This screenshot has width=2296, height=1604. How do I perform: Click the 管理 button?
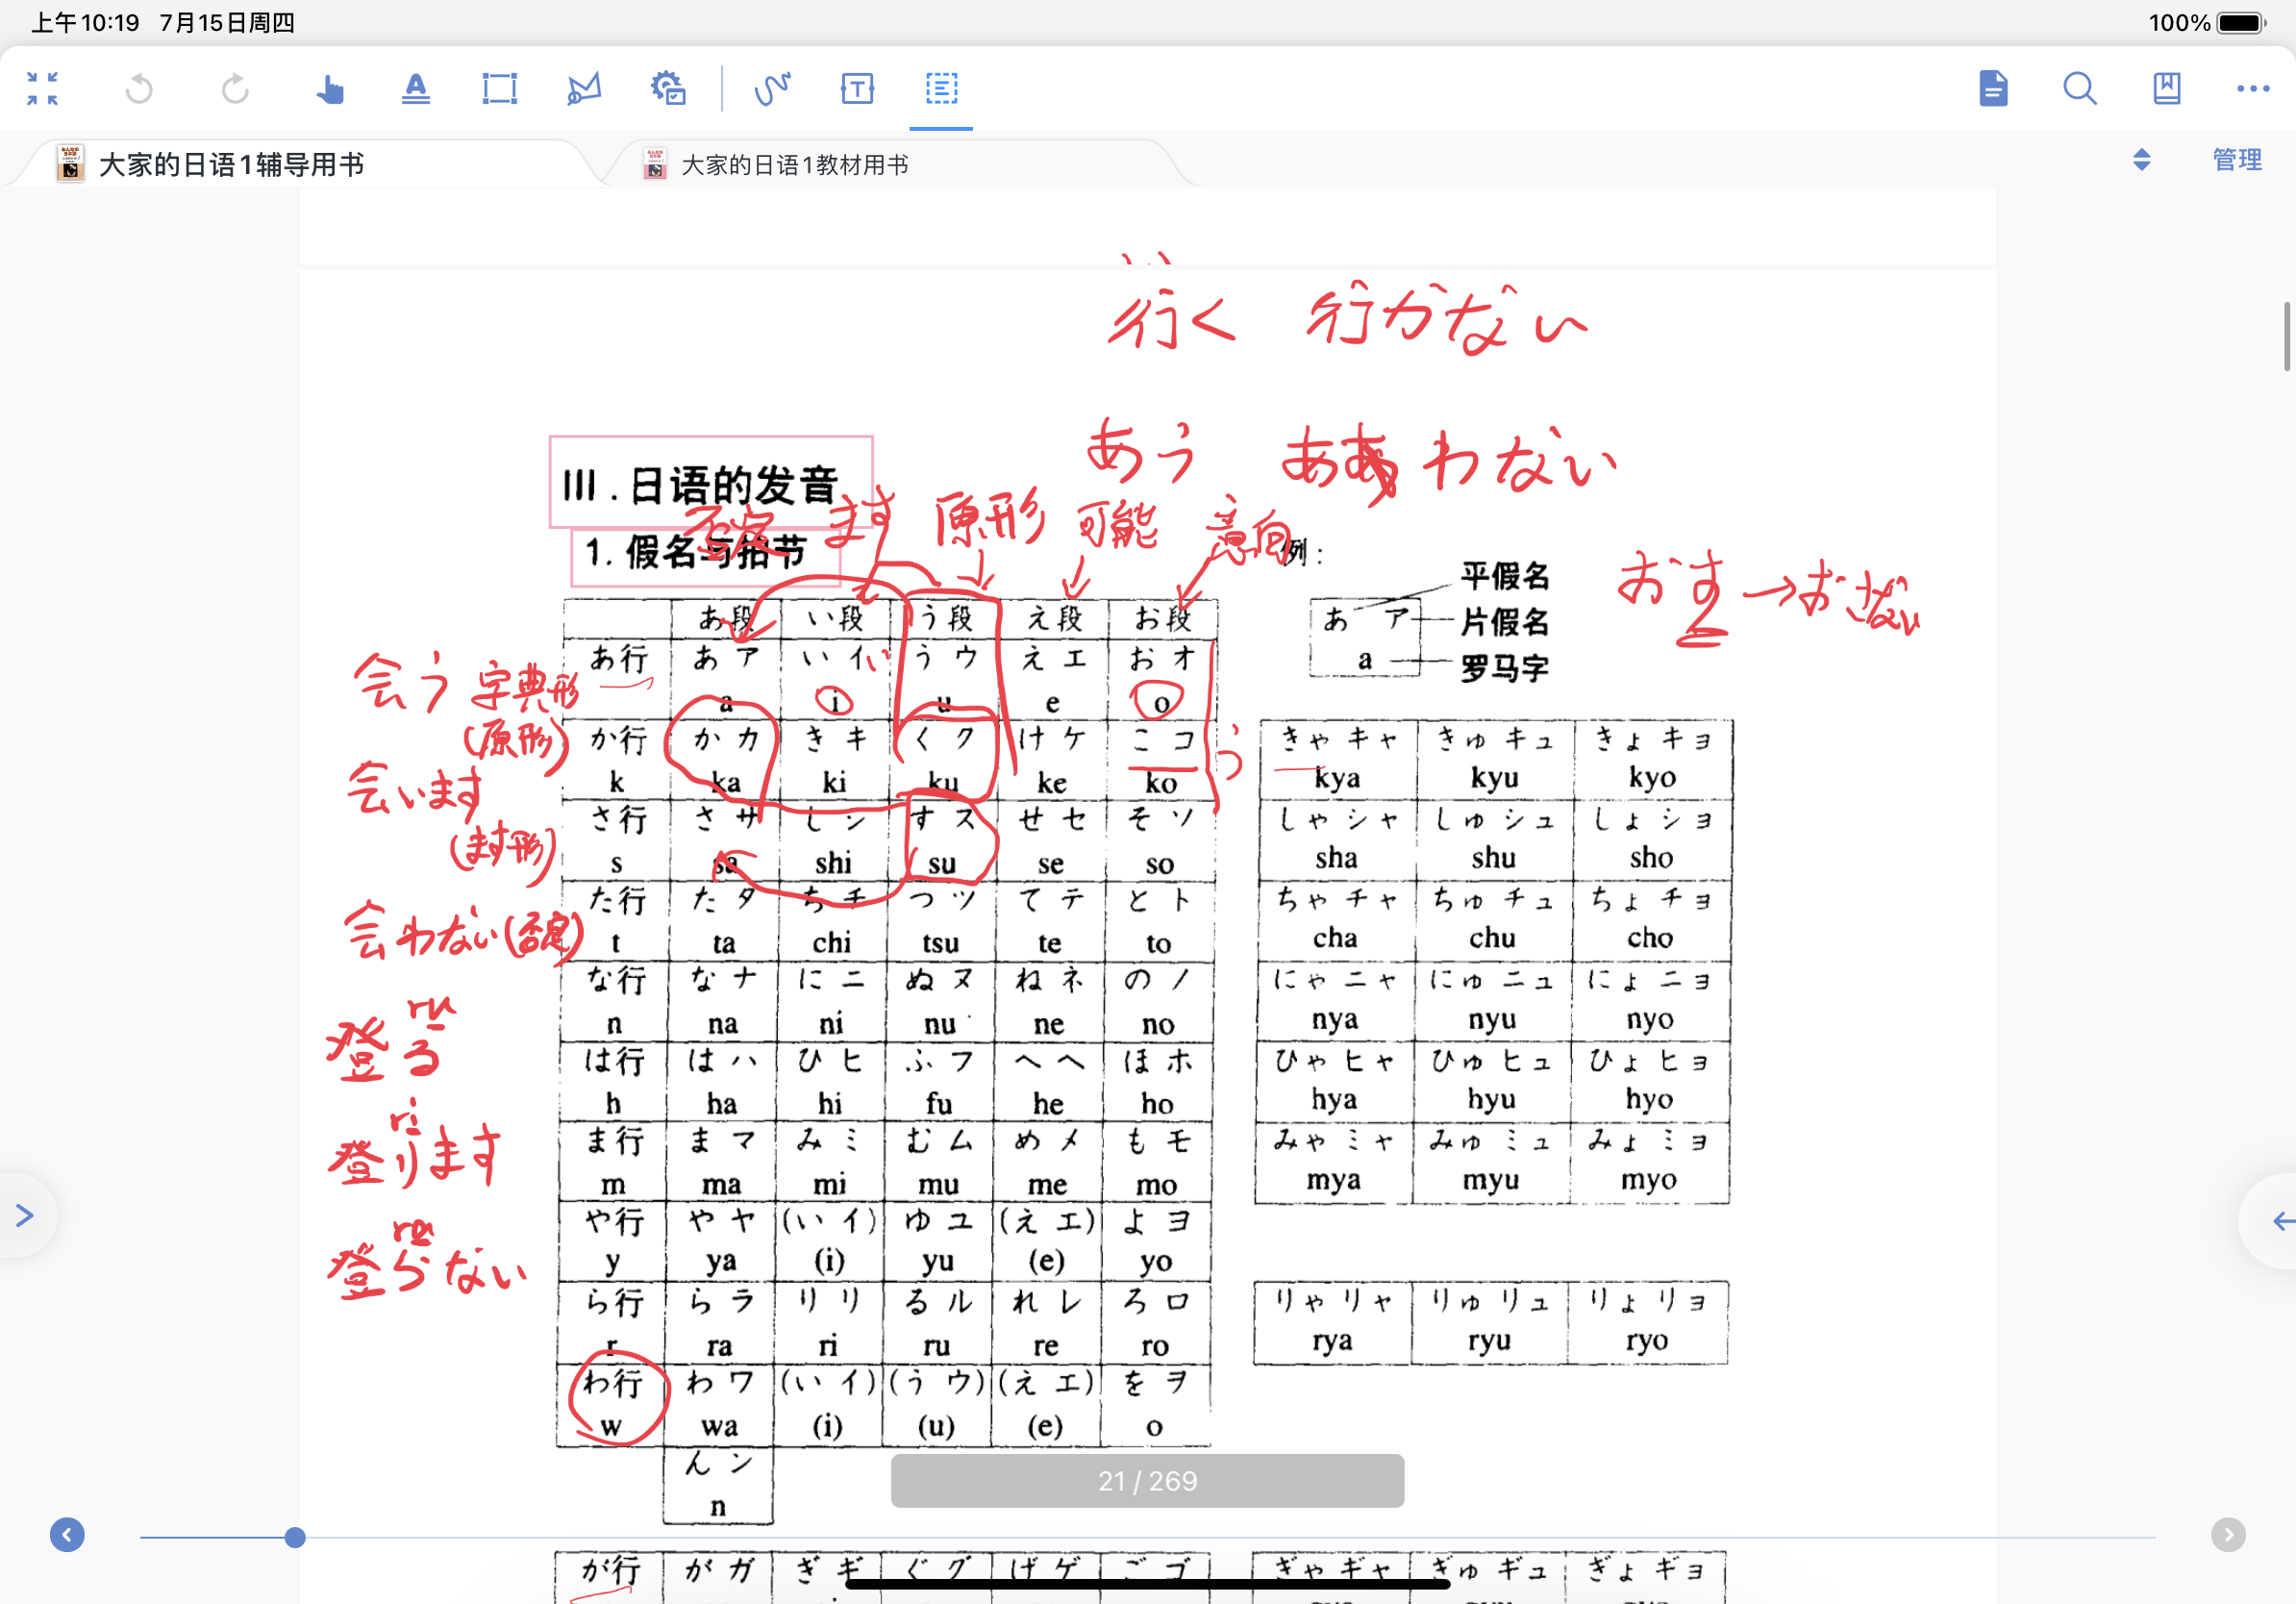click(2236, 160)
